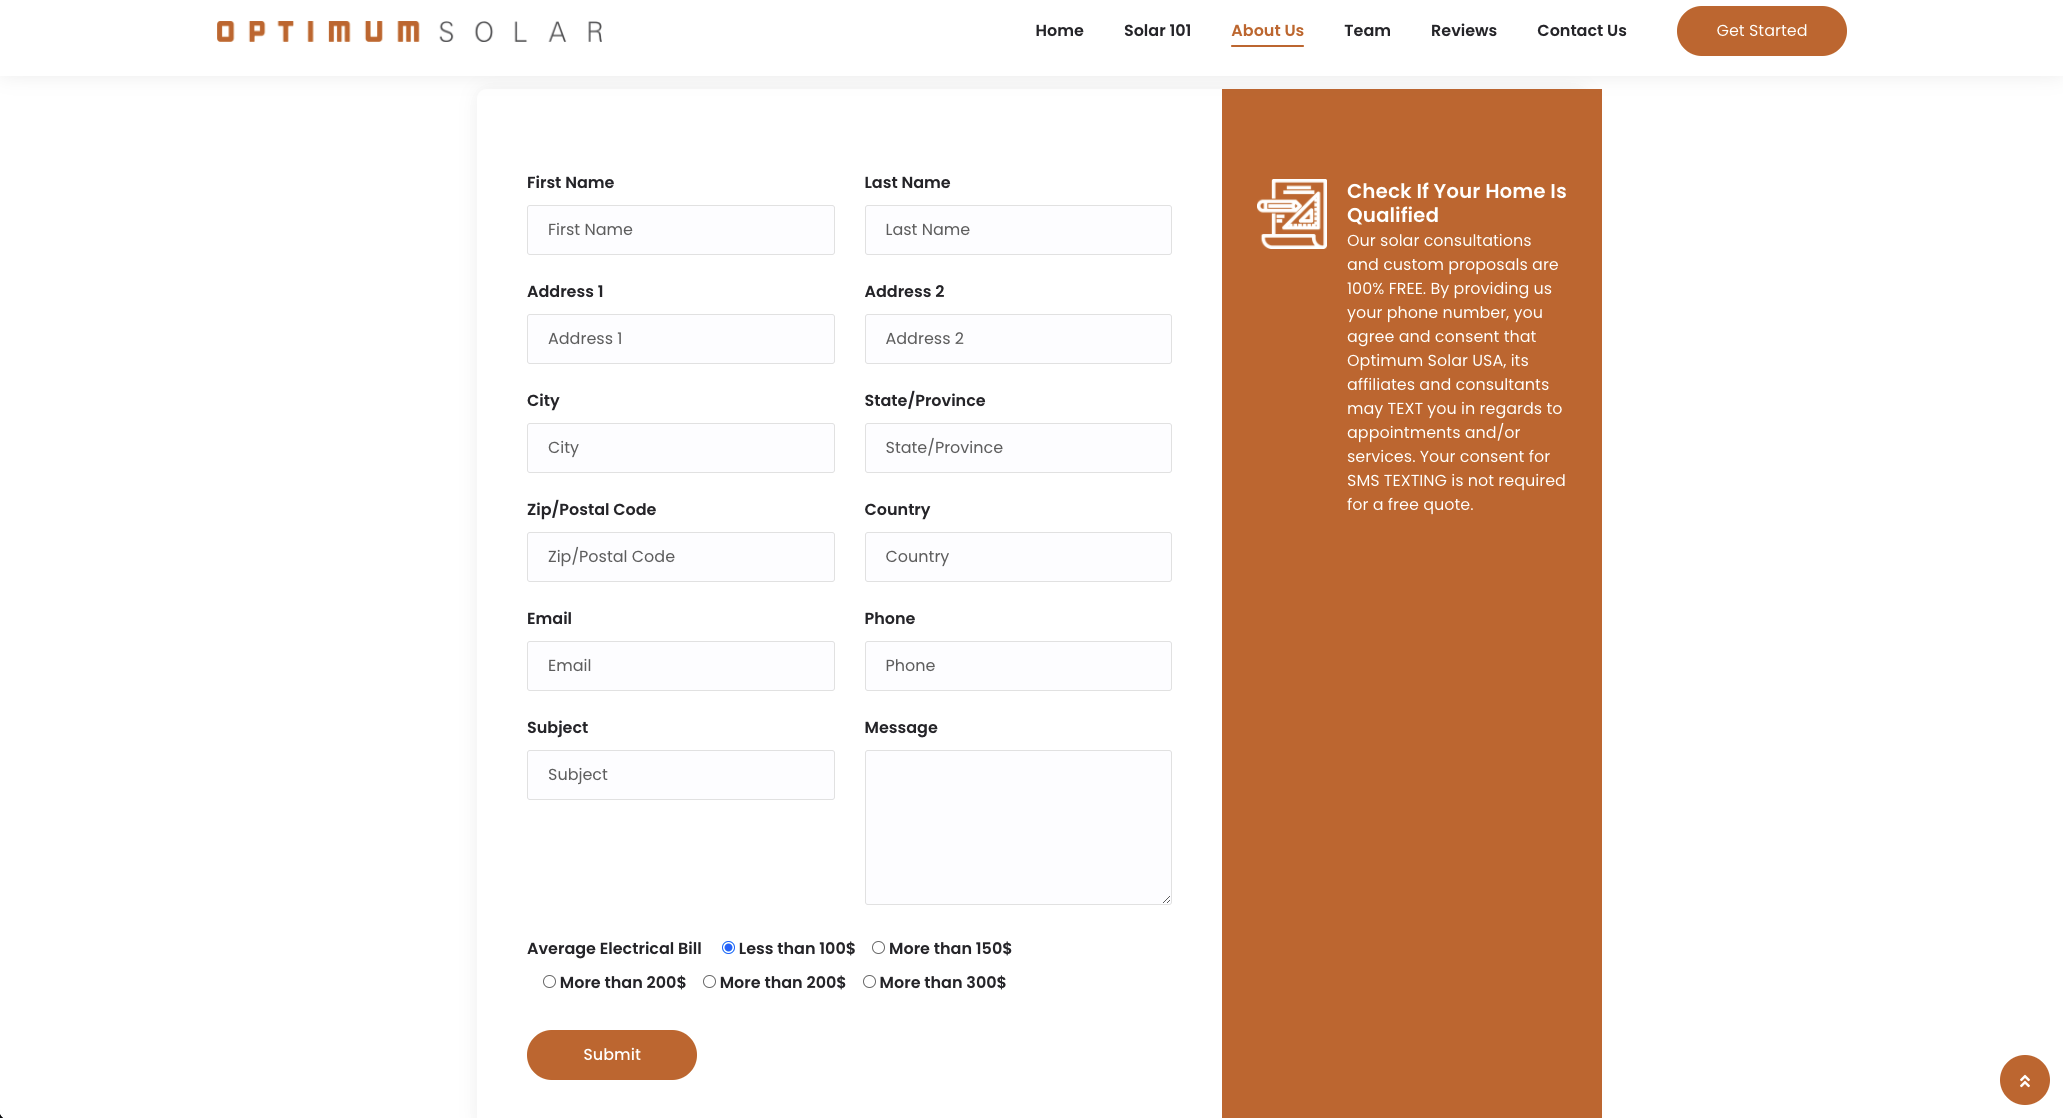Click the State/Province input
This screenshot has width=2063, height=1118.
(1017, 448)
